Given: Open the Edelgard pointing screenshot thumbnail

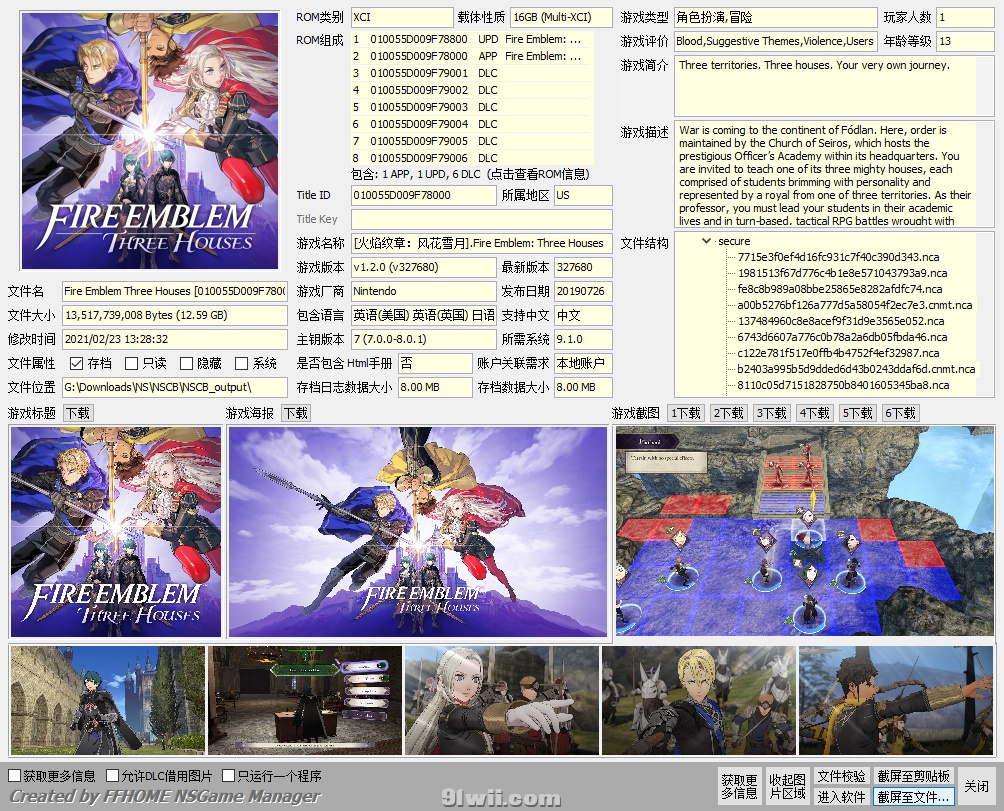Looking at the screenshot, I should 502,700.
